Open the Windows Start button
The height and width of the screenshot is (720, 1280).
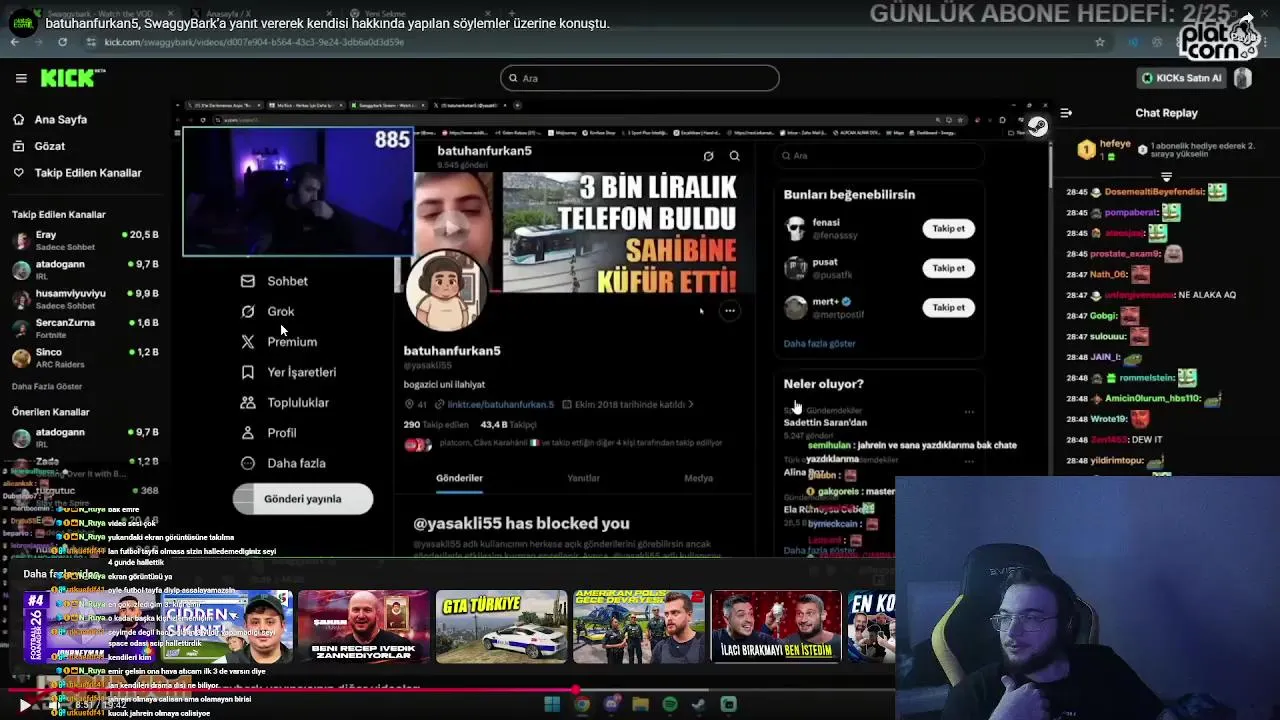552,704
